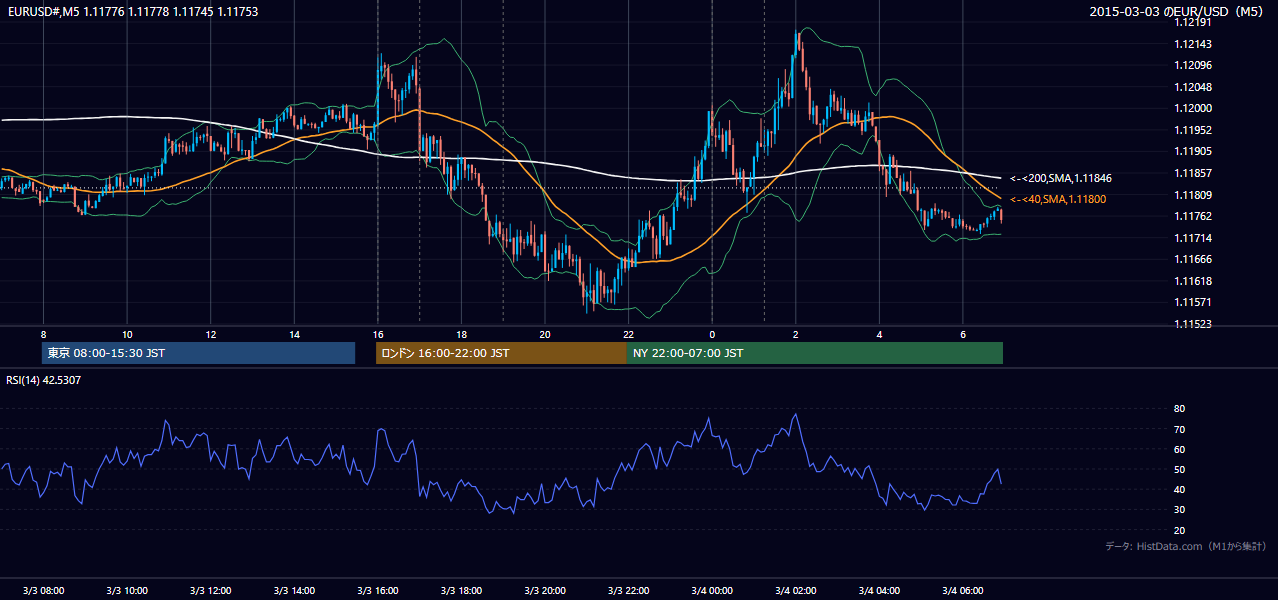Screen dimensions: 1278x600
Task: Click the London session bar 16:00-22:00 JST
Action: [x=501, y=353]
